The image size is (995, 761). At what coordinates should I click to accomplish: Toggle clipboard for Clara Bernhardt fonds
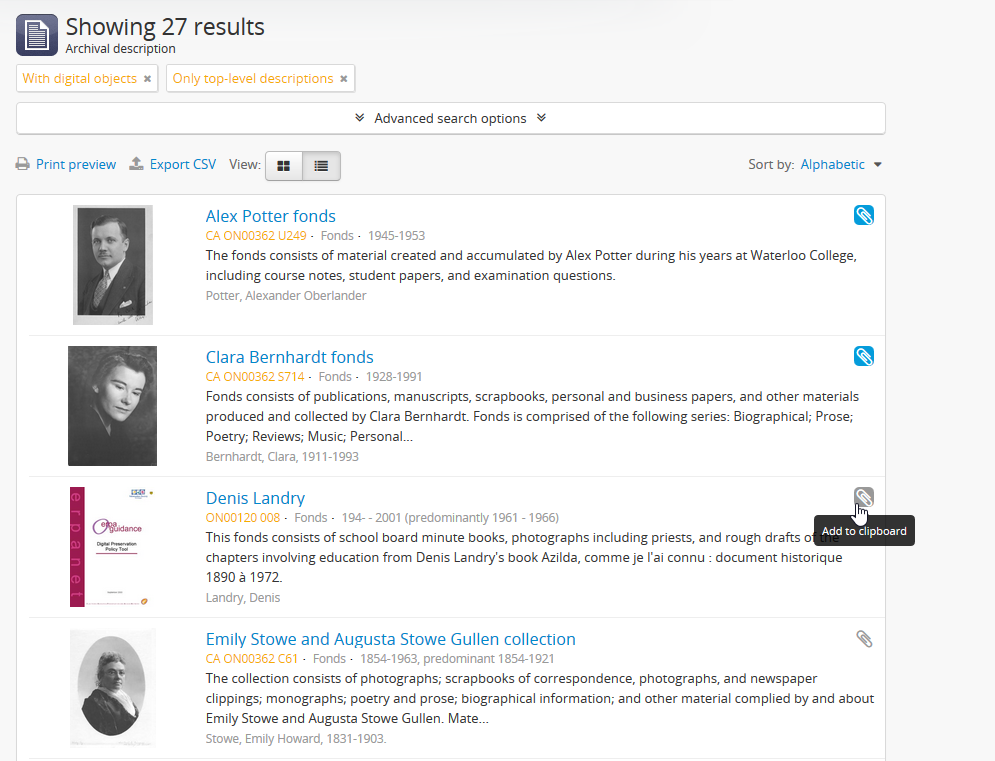click(864, 356)
